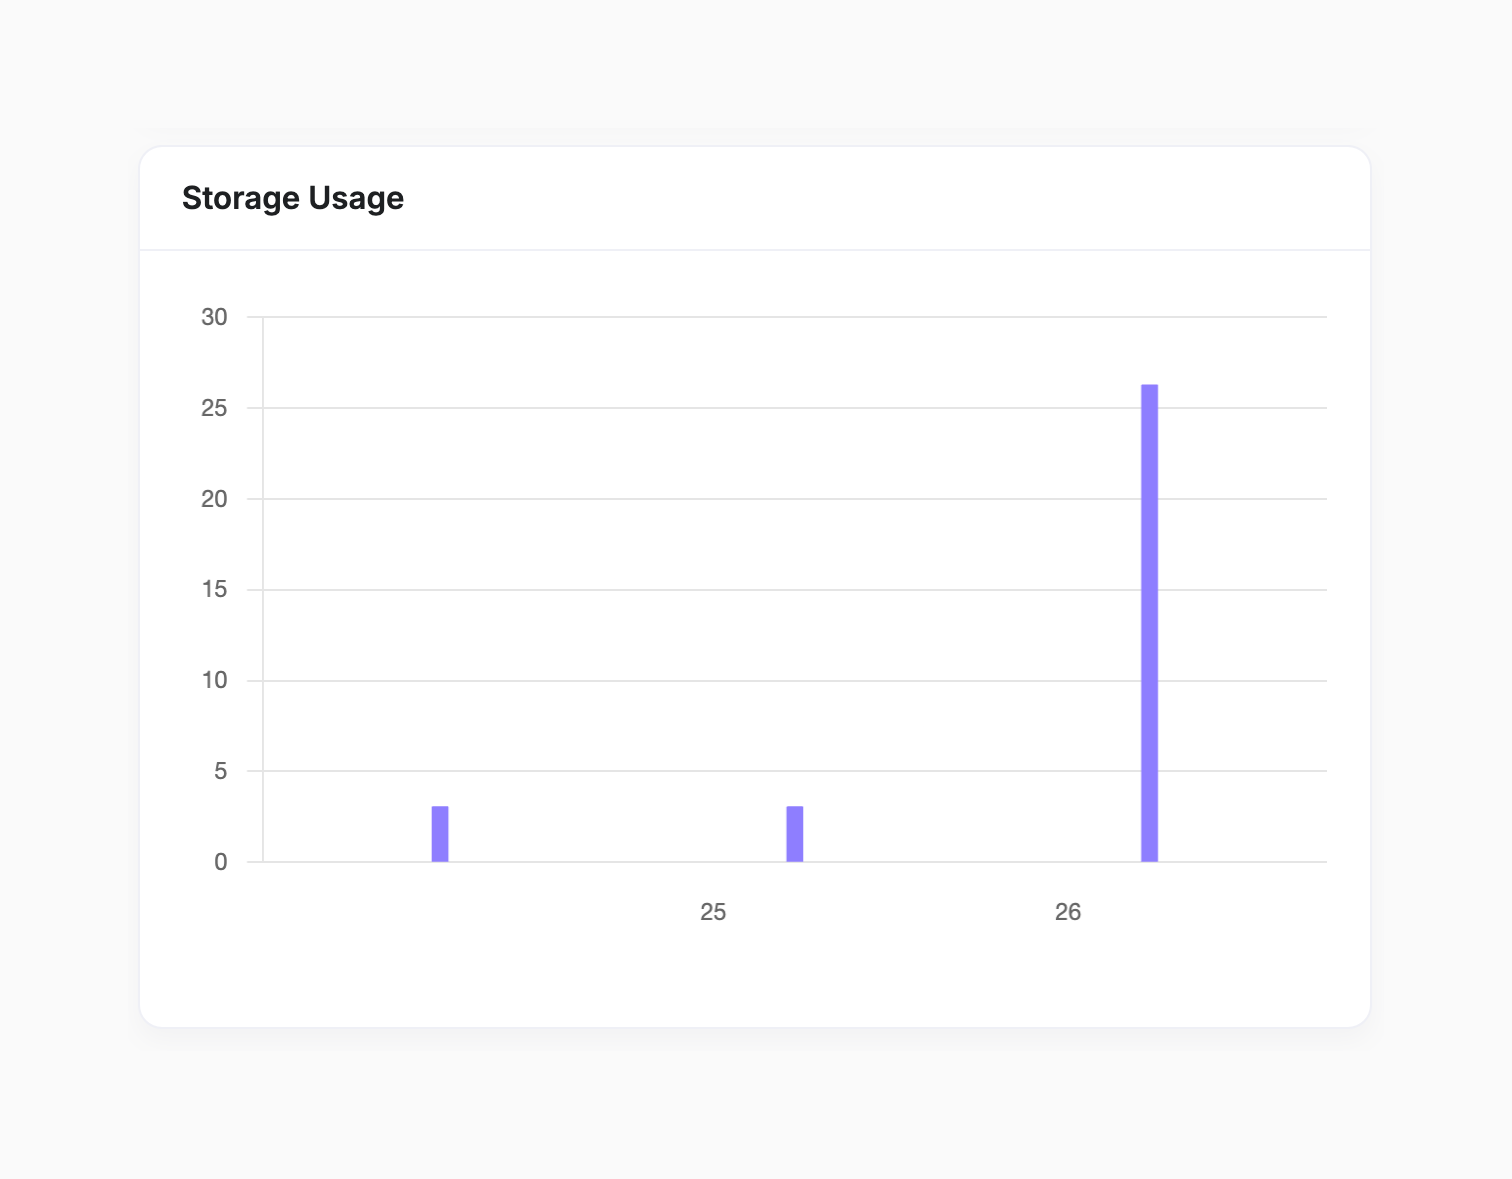
Task: Click the leftmost short purple bar
Action: click(x=440, y=834)
